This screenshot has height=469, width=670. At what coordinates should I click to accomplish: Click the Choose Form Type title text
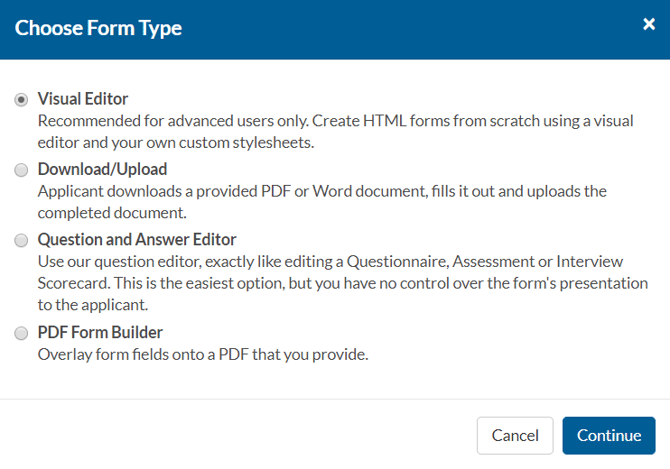coord(98,28)
